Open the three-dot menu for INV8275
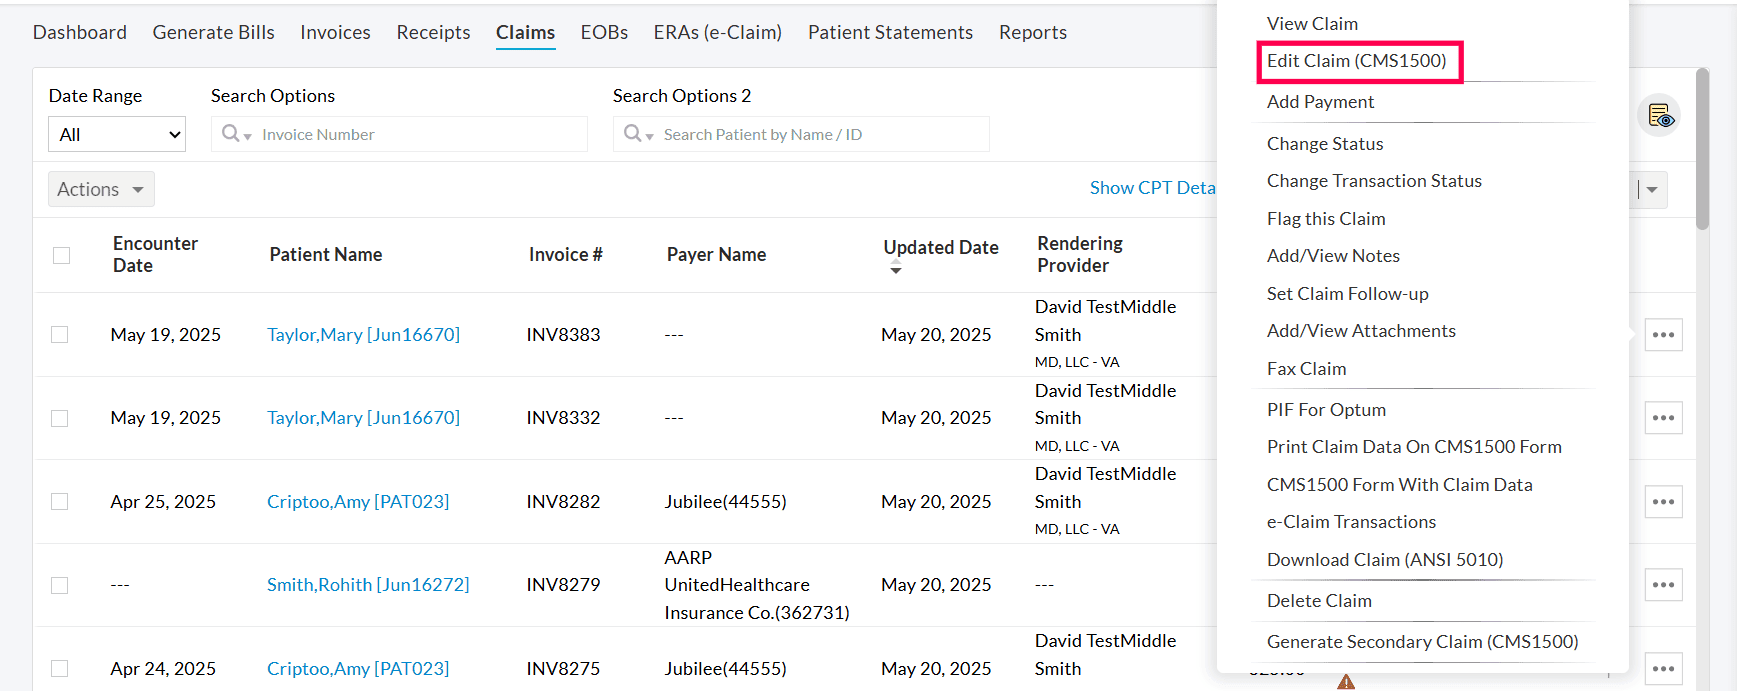Viewport: 1737px width, 691px height. coord(1663,669)
